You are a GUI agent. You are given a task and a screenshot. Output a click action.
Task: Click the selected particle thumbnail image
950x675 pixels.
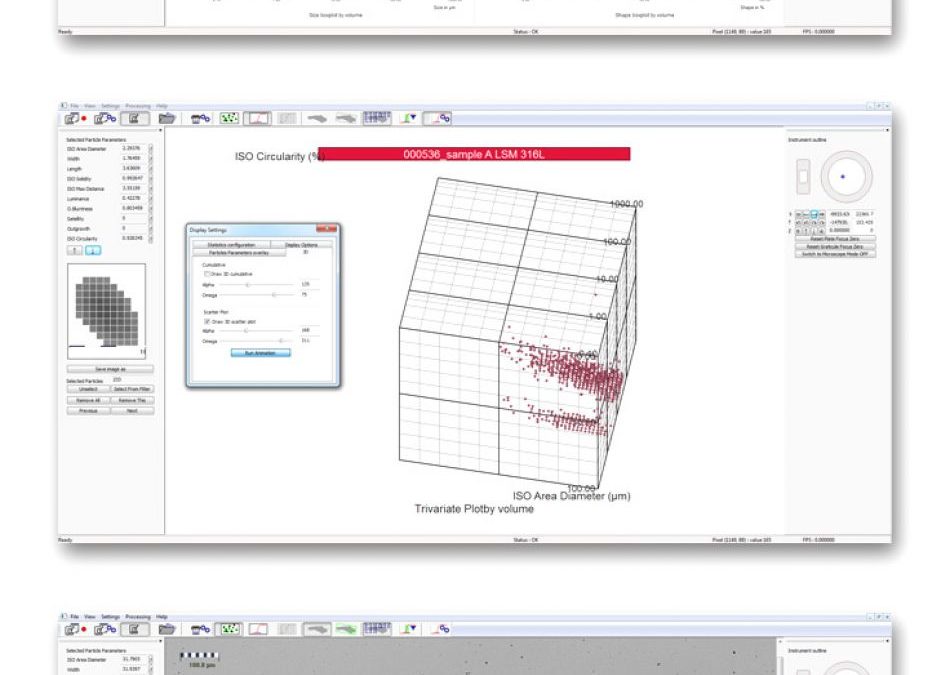pyautogui.click(x=107, y=311)
